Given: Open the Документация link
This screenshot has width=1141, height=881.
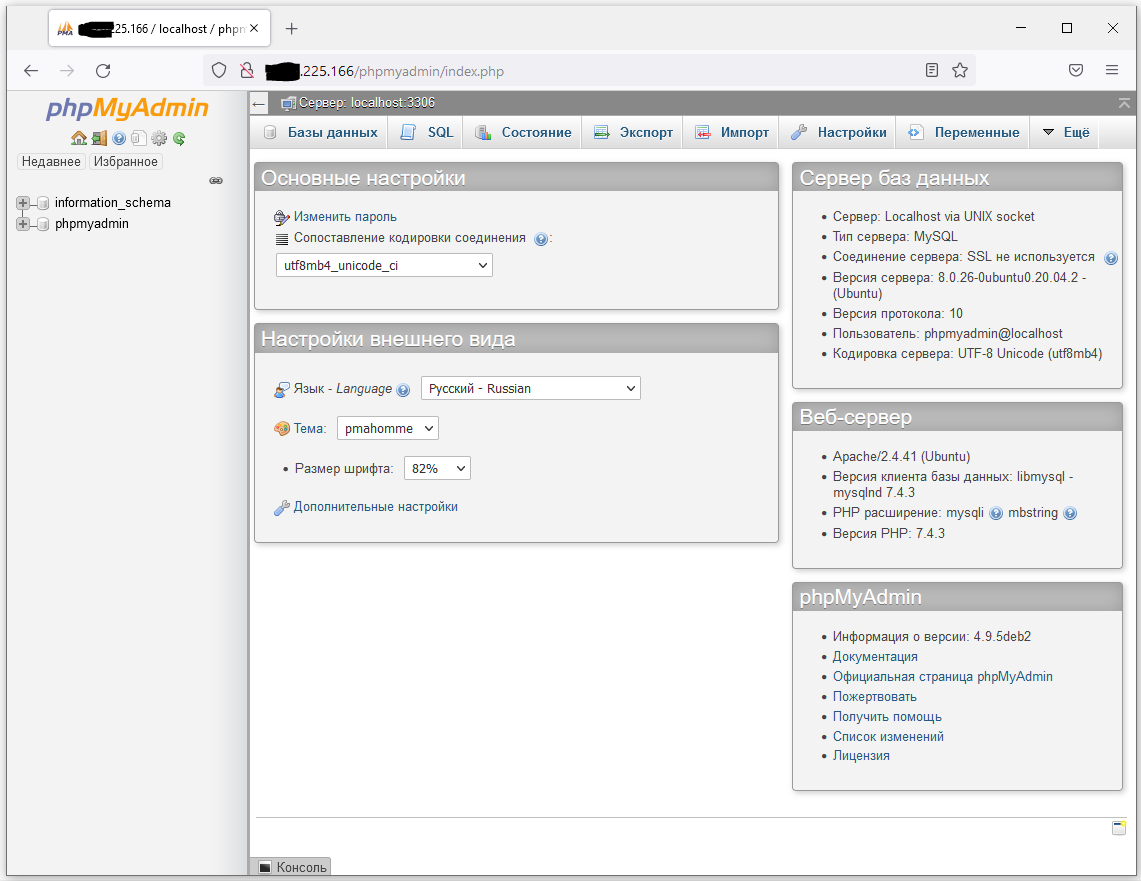Looking at the screenshot, I should click(875, 657).
